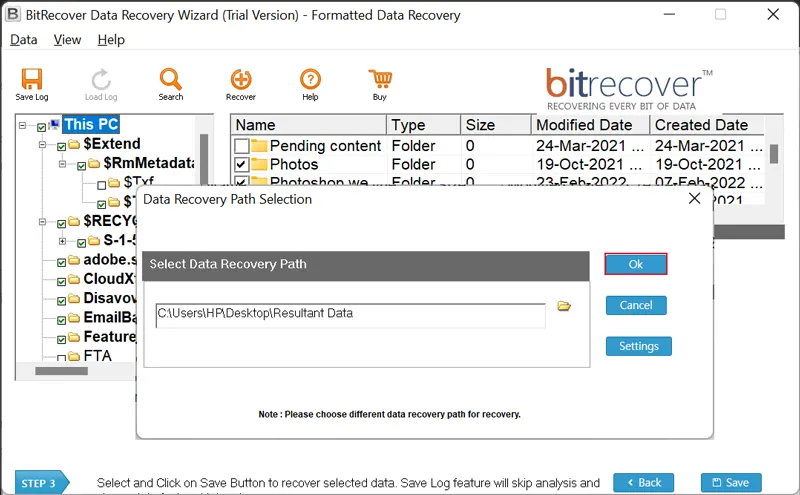Check the FTA folder checkbox

61,358
